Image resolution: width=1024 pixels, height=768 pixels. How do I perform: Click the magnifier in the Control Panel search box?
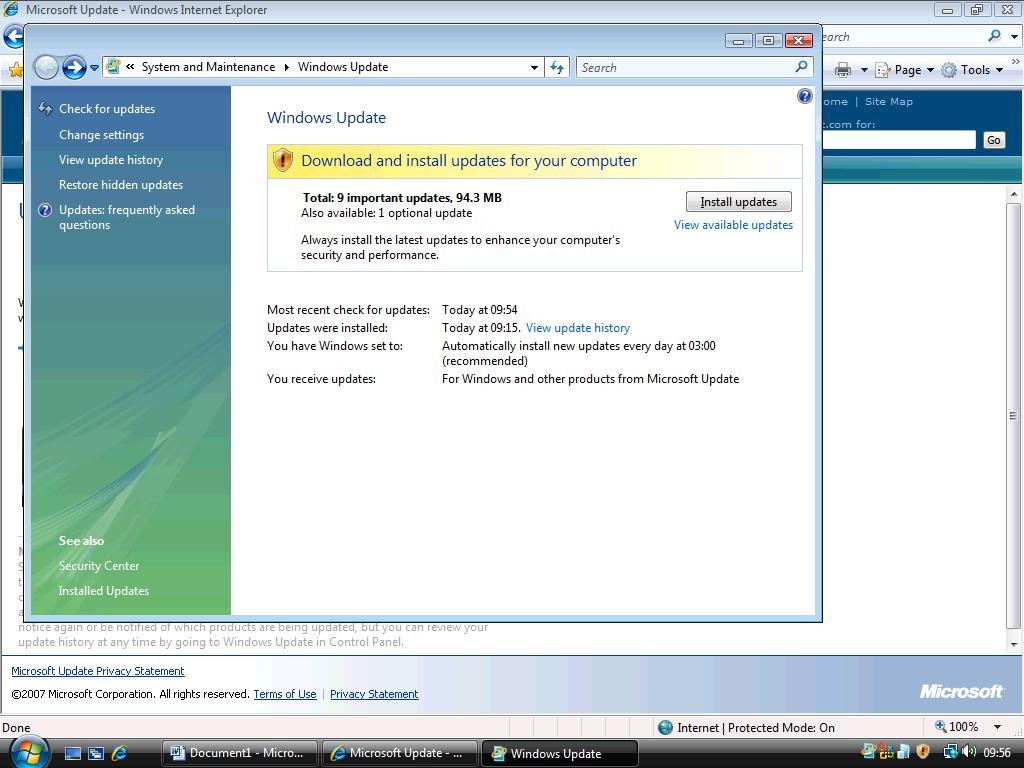801,67
